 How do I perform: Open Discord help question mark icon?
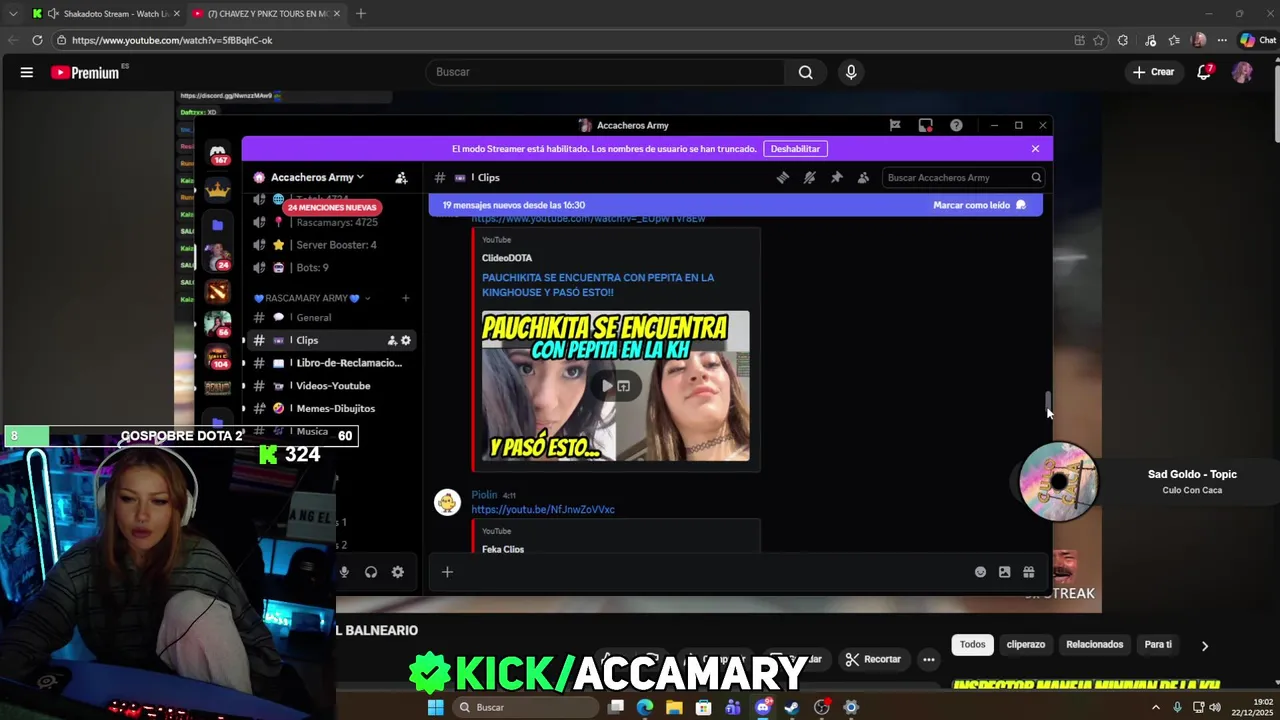[956, 125]
